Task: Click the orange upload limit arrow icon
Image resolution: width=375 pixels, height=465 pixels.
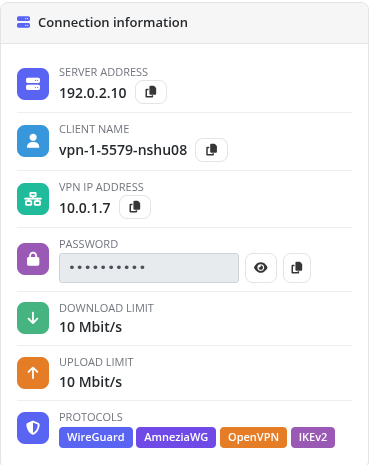Action: 33,373
